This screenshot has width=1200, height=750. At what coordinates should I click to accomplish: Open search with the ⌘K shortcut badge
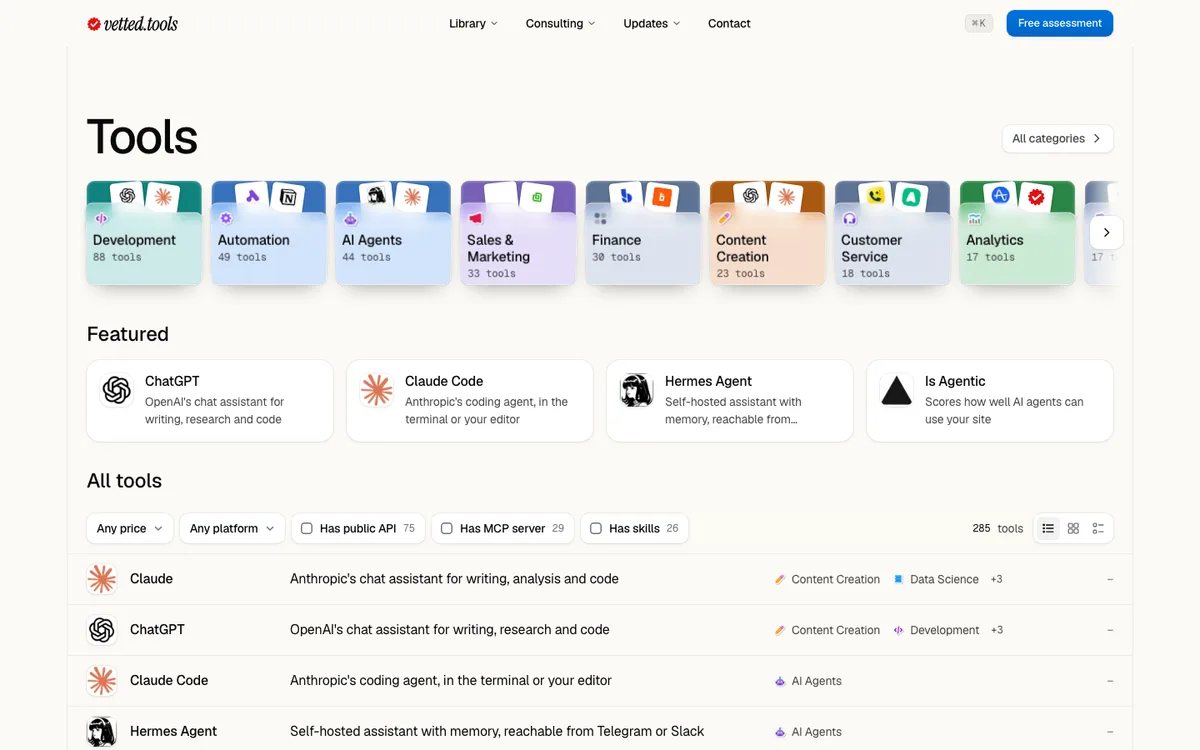coord(979,23)
